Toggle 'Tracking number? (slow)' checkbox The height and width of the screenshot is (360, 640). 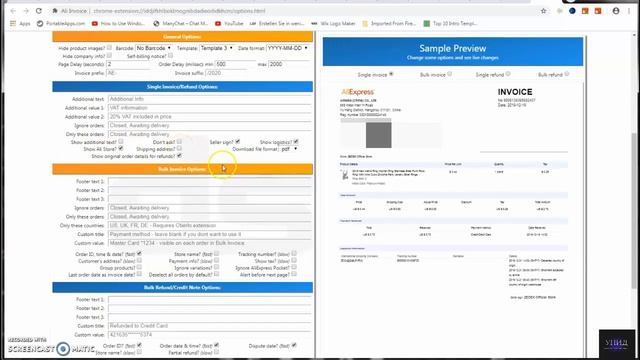[x=294, y=253]
